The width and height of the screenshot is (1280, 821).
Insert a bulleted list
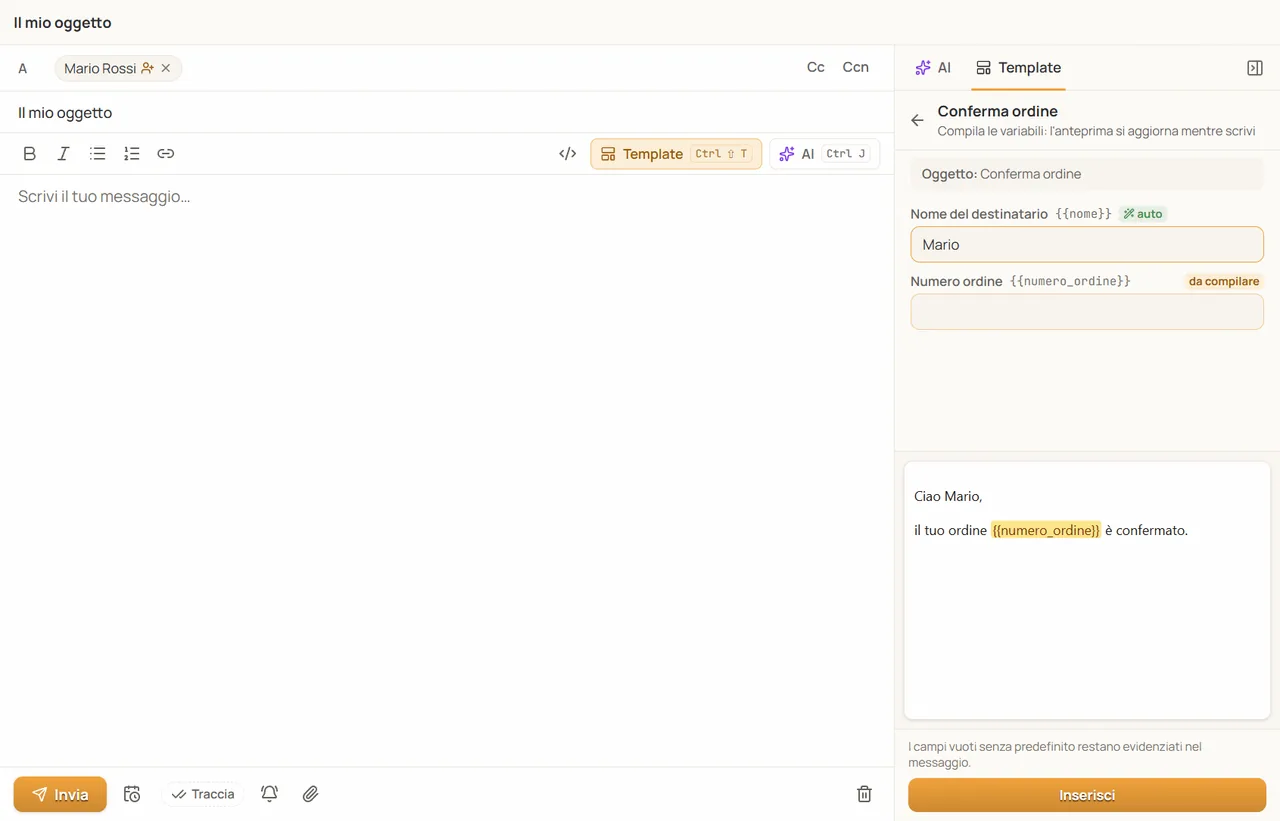[97, 154]
